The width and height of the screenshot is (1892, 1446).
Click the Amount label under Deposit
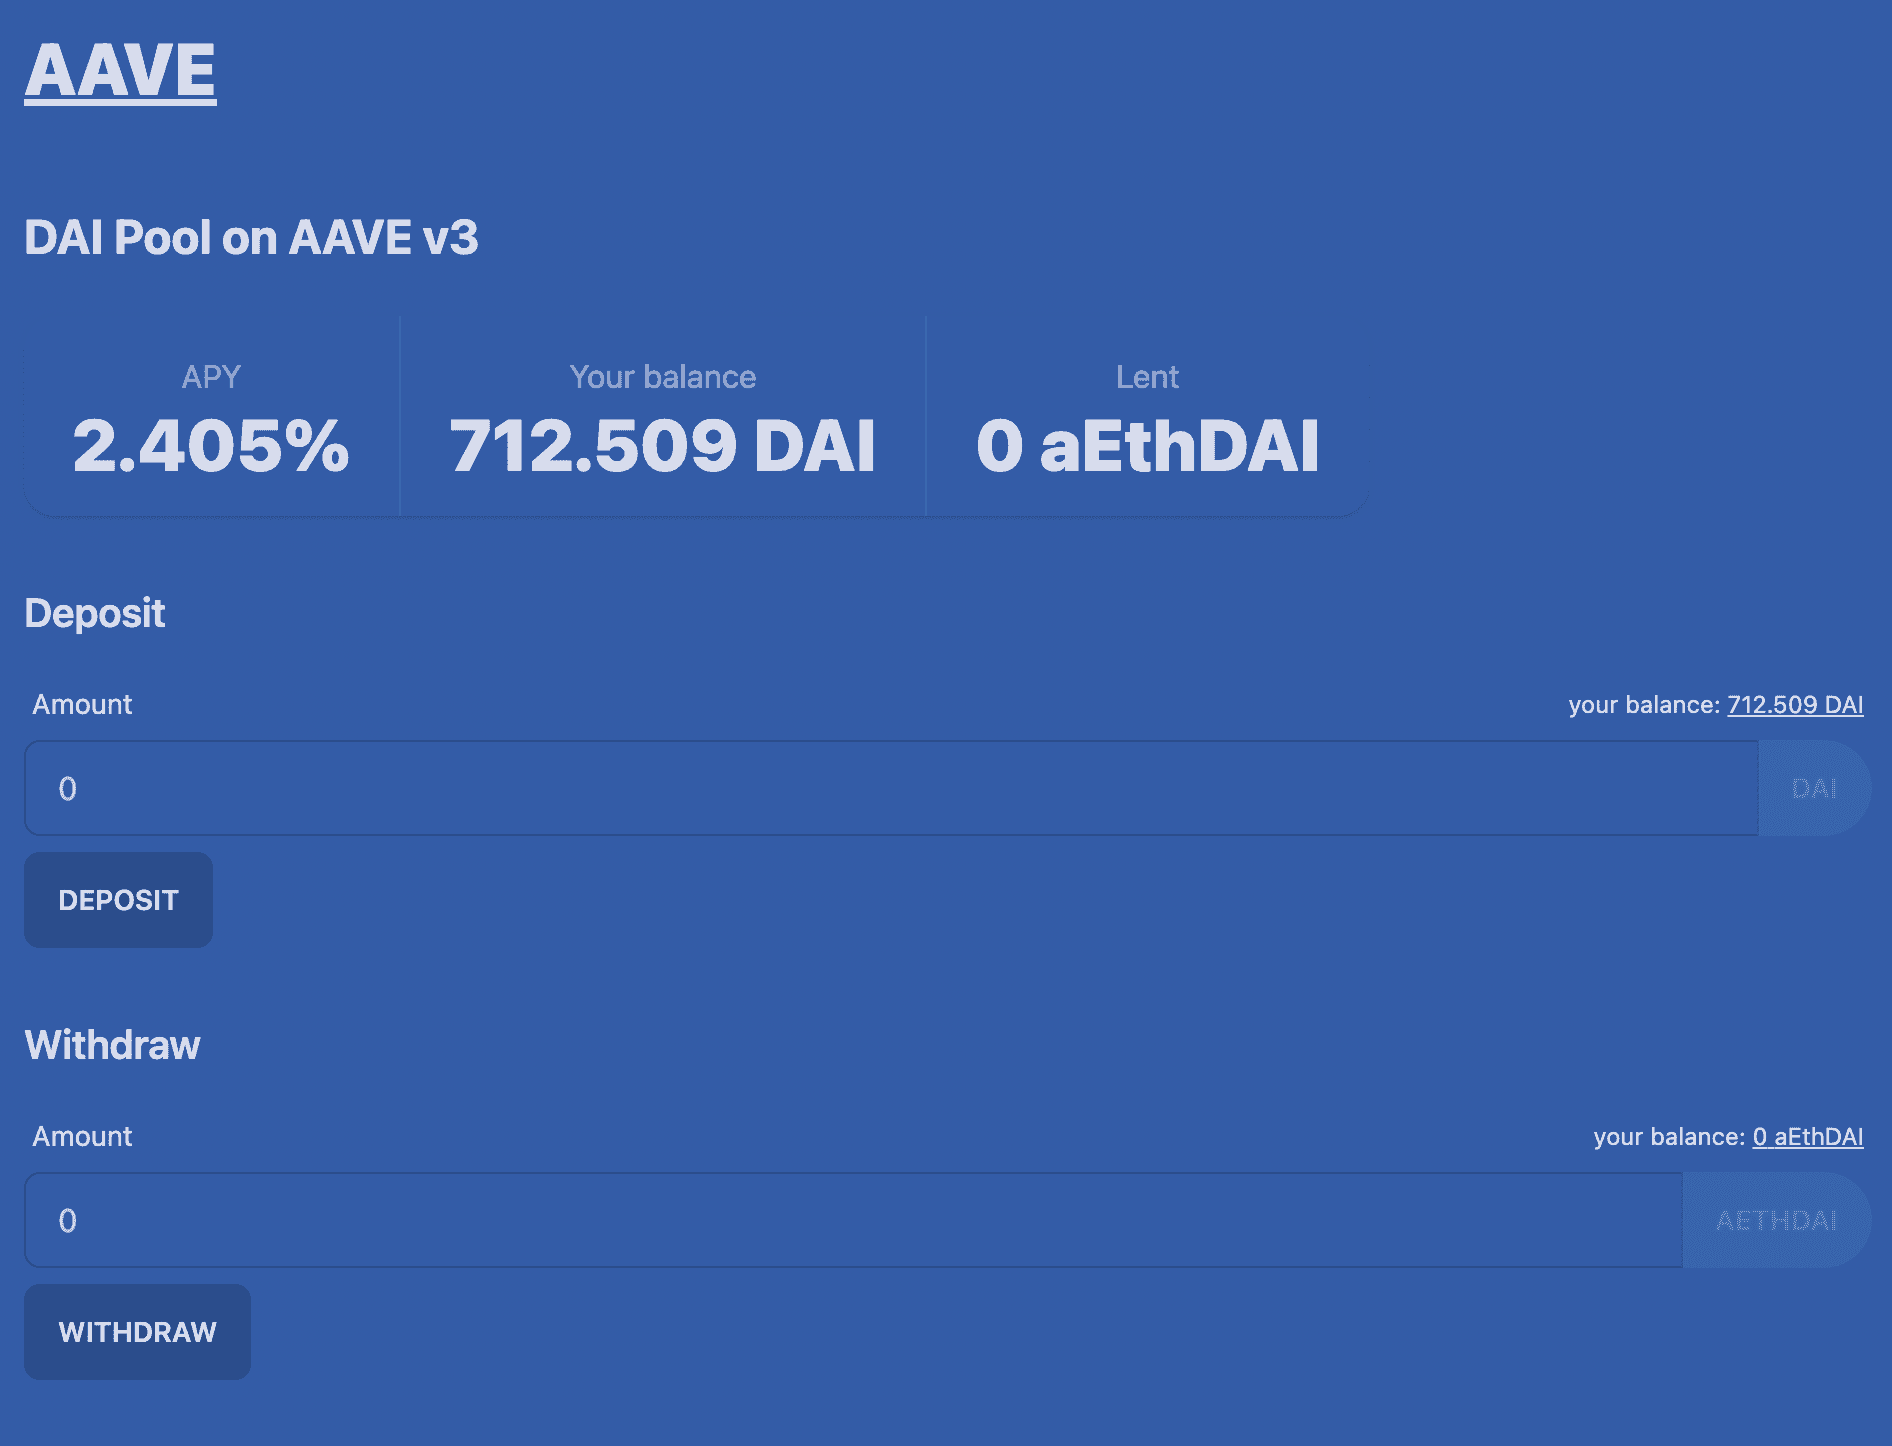[x=82, y=704]
